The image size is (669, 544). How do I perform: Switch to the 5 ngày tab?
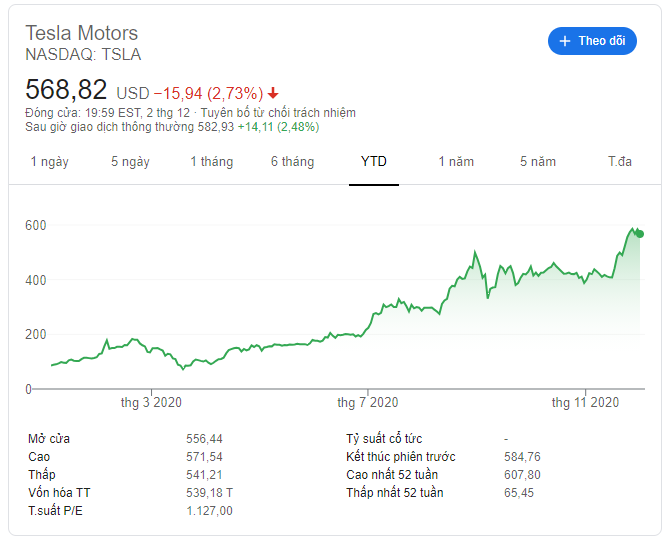131,162
